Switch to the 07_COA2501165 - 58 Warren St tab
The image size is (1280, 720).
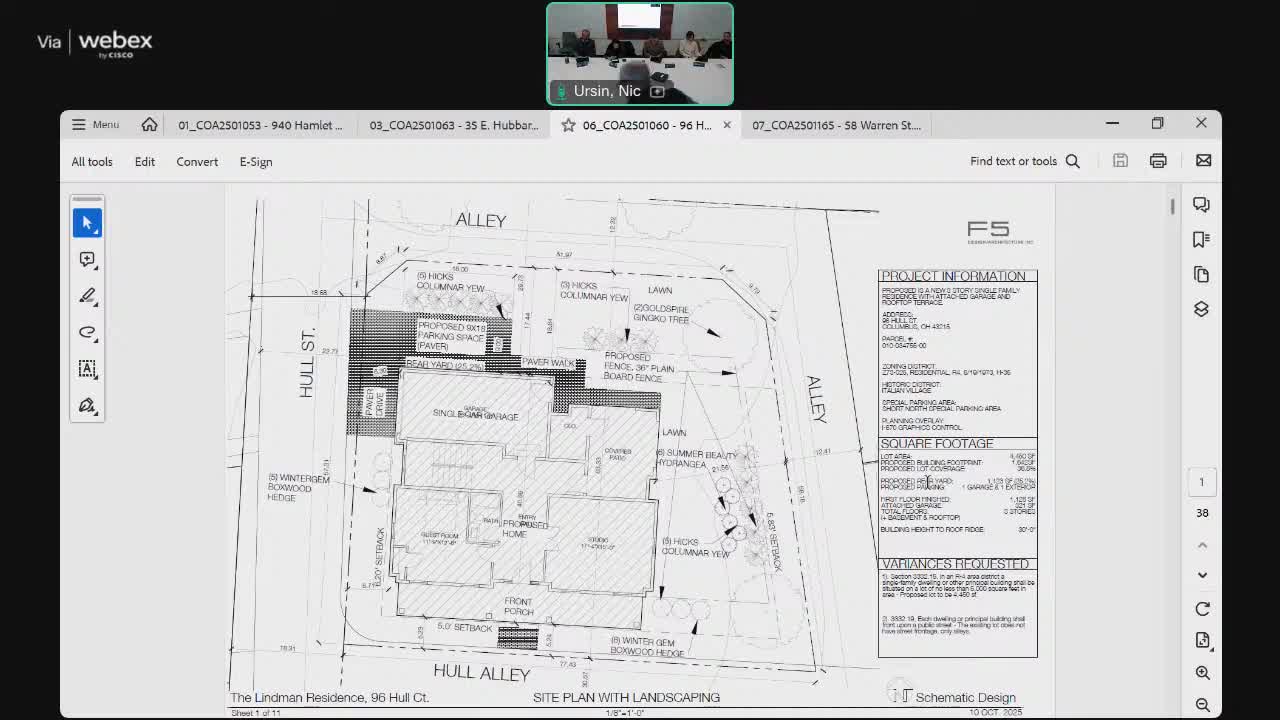836,125
